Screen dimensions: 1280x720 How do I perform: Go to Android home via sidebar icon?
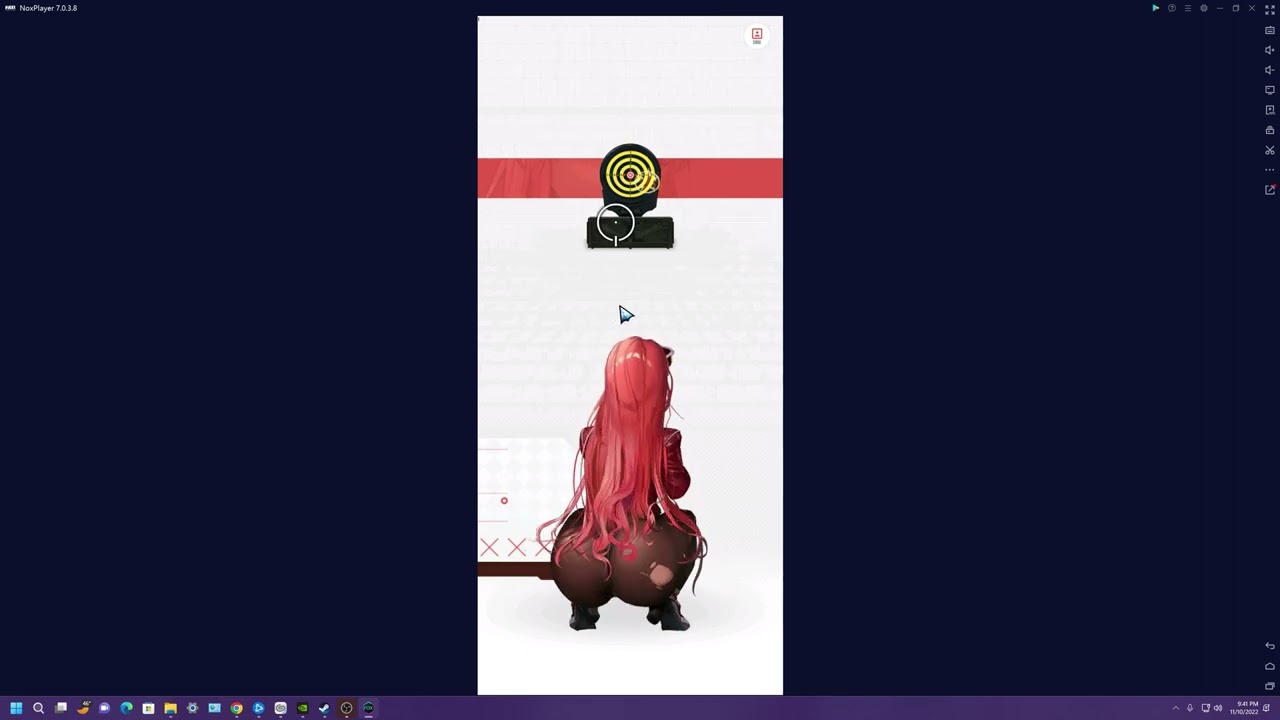point(1270,666)
